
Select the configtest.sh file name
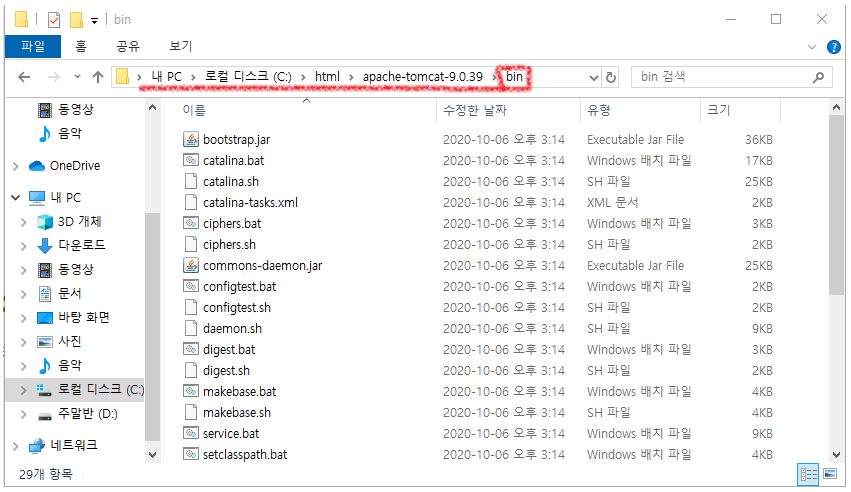coord(237,308)
